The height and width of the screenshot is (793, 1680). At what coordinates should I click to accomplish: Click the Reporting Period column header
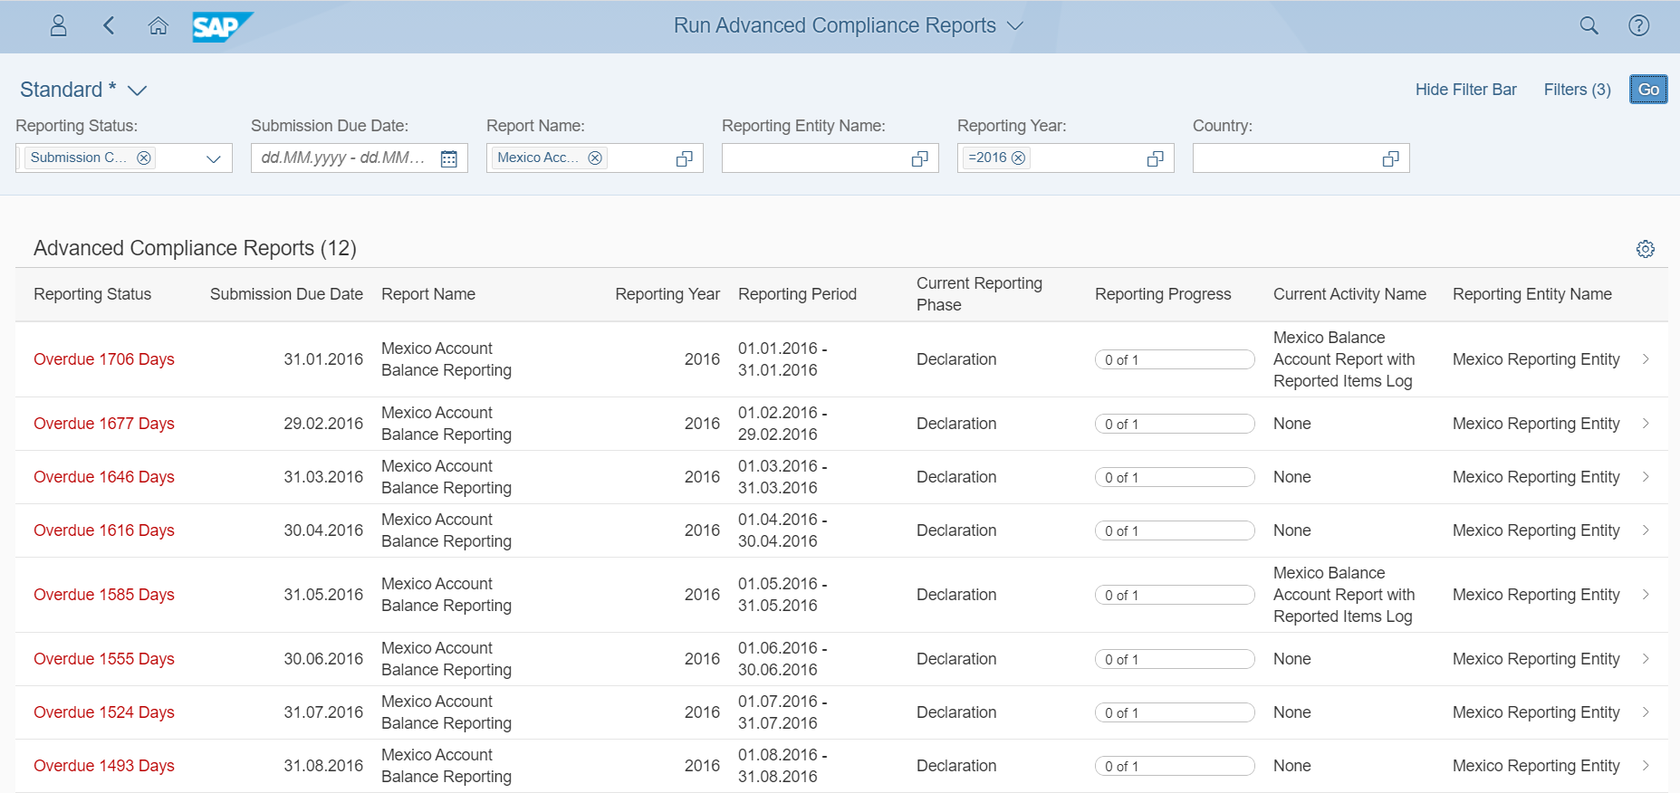coord(797,294)
